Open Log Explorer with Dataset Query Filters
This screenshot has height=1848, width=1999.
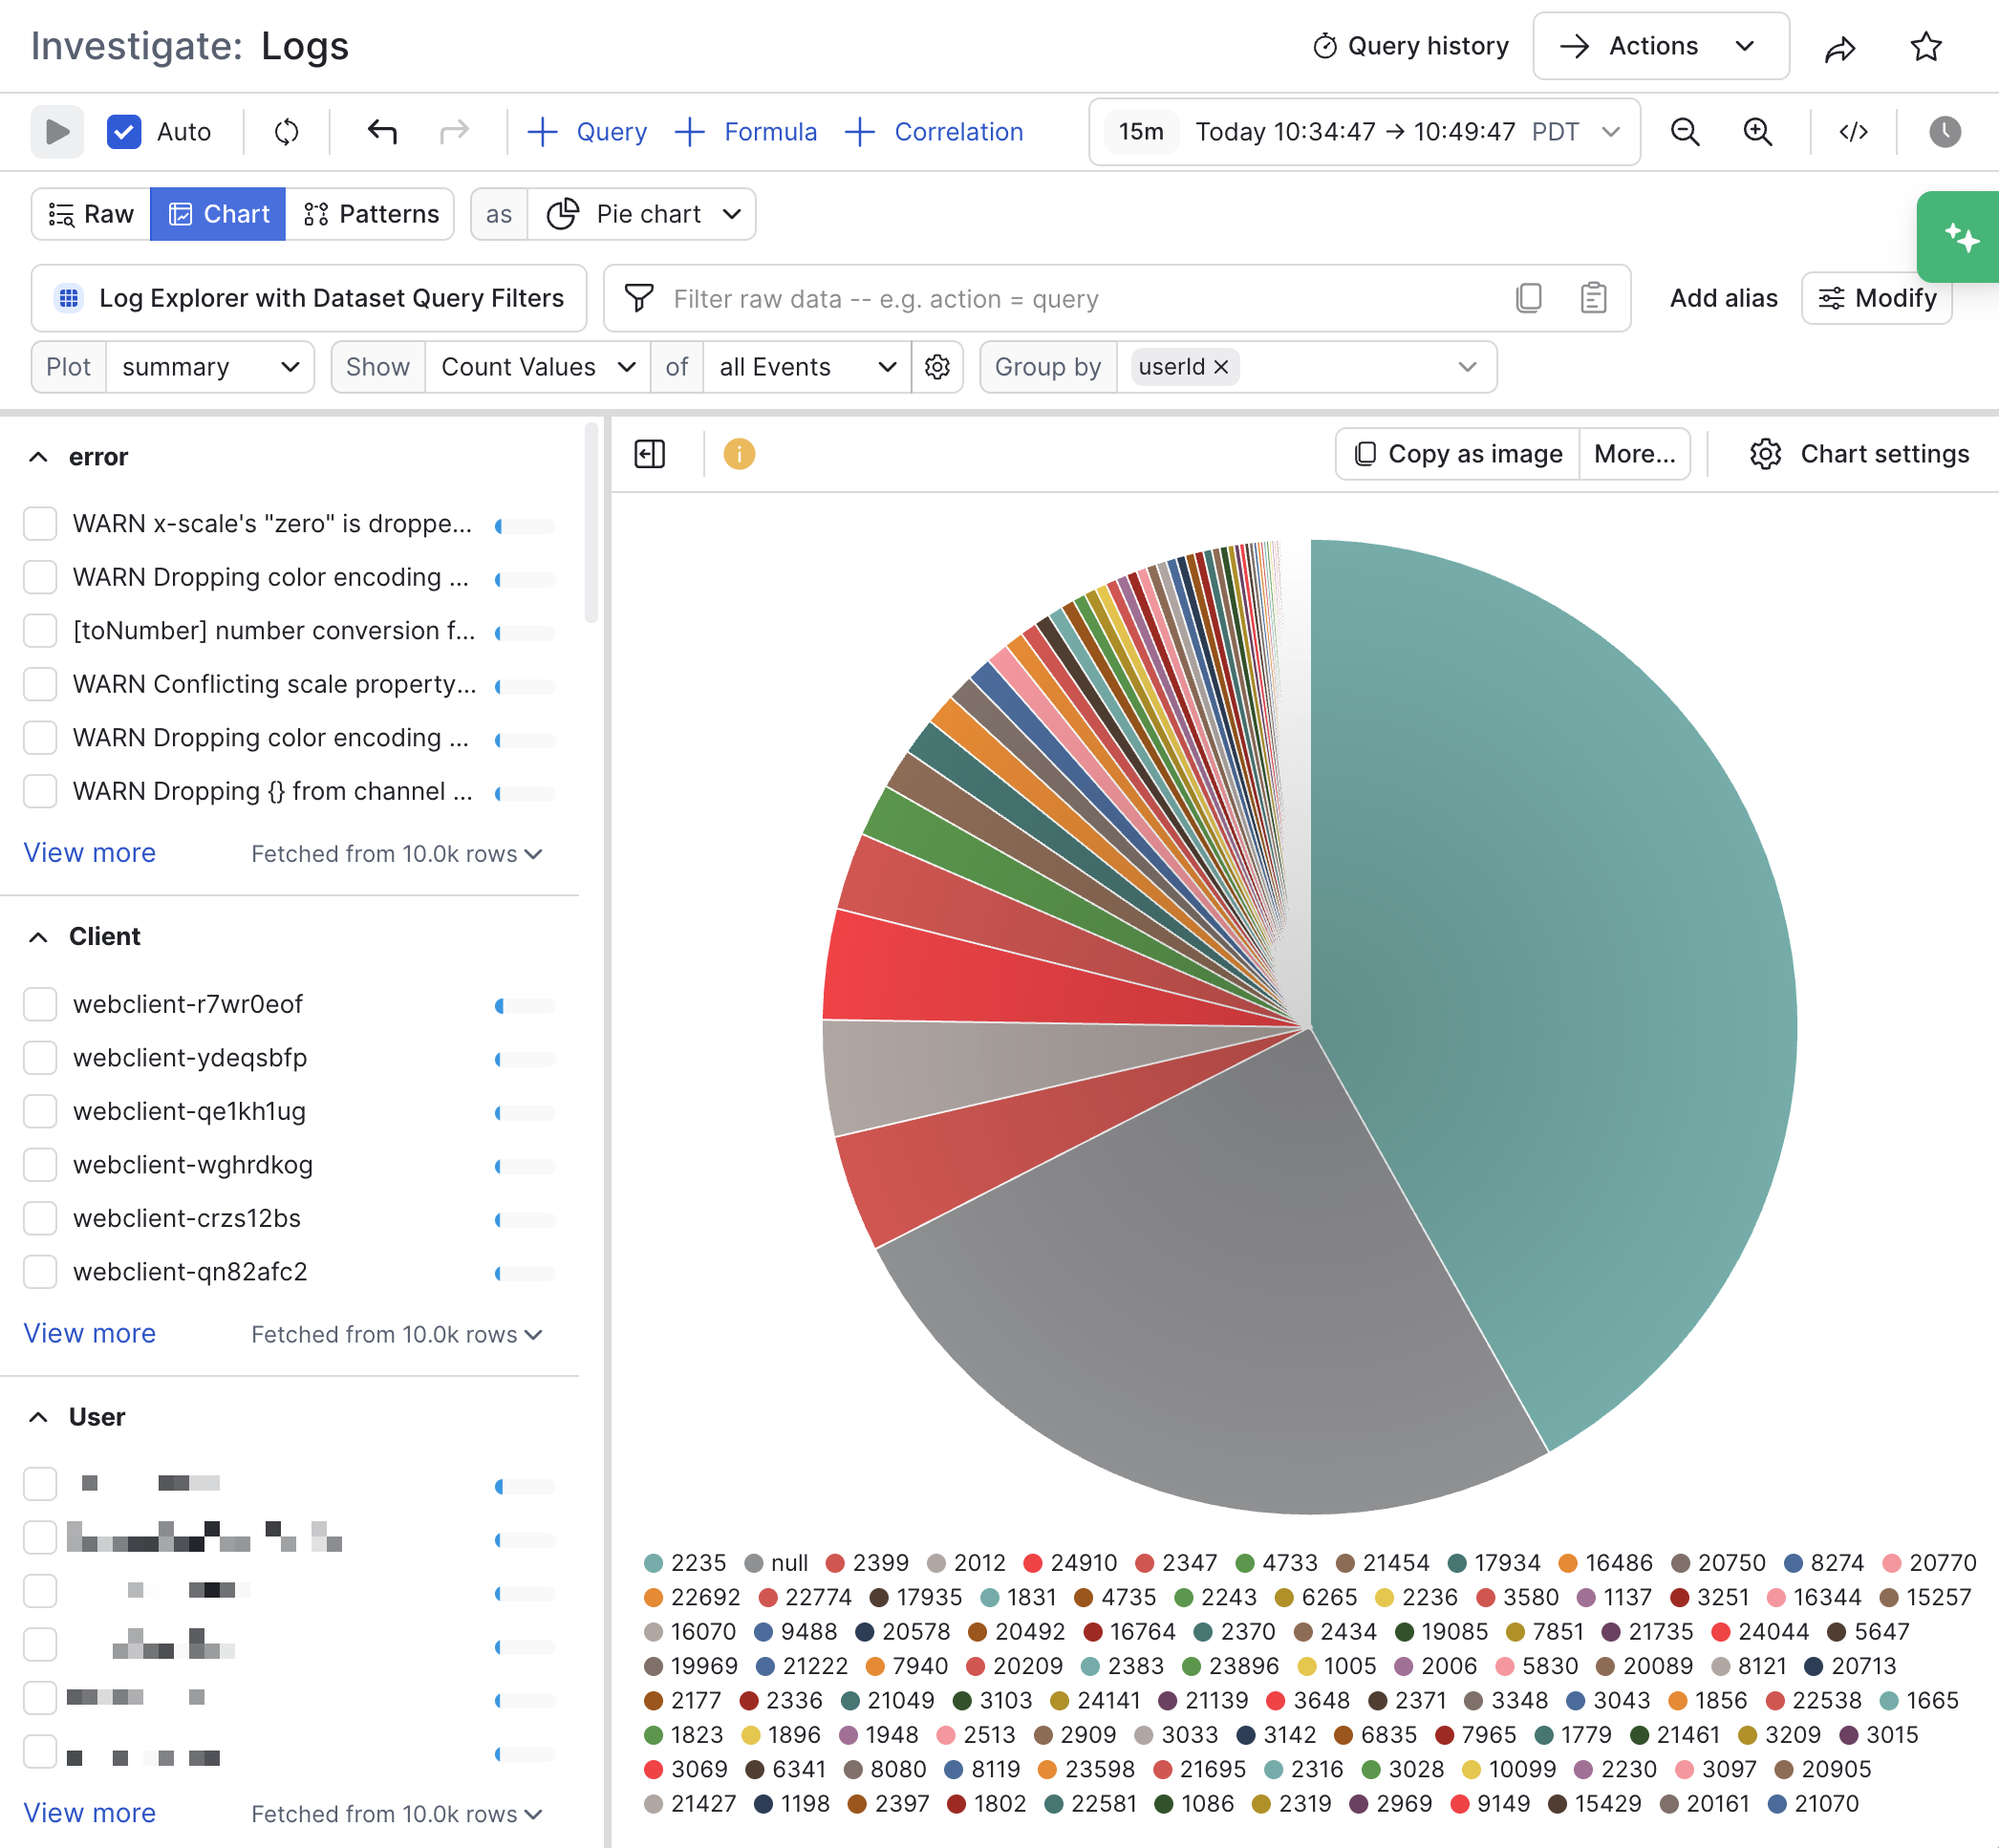point(309,298)
